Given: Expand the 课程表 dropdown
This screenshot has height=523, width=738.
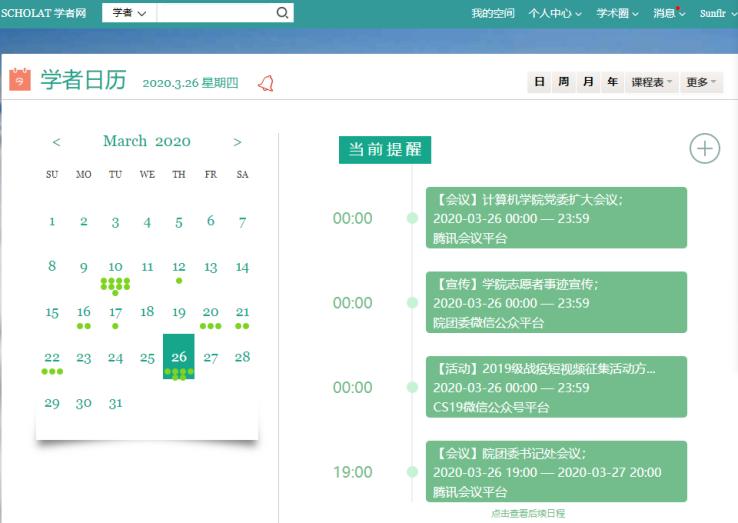Looking at the screenshot, I should [x=652, y=82].
